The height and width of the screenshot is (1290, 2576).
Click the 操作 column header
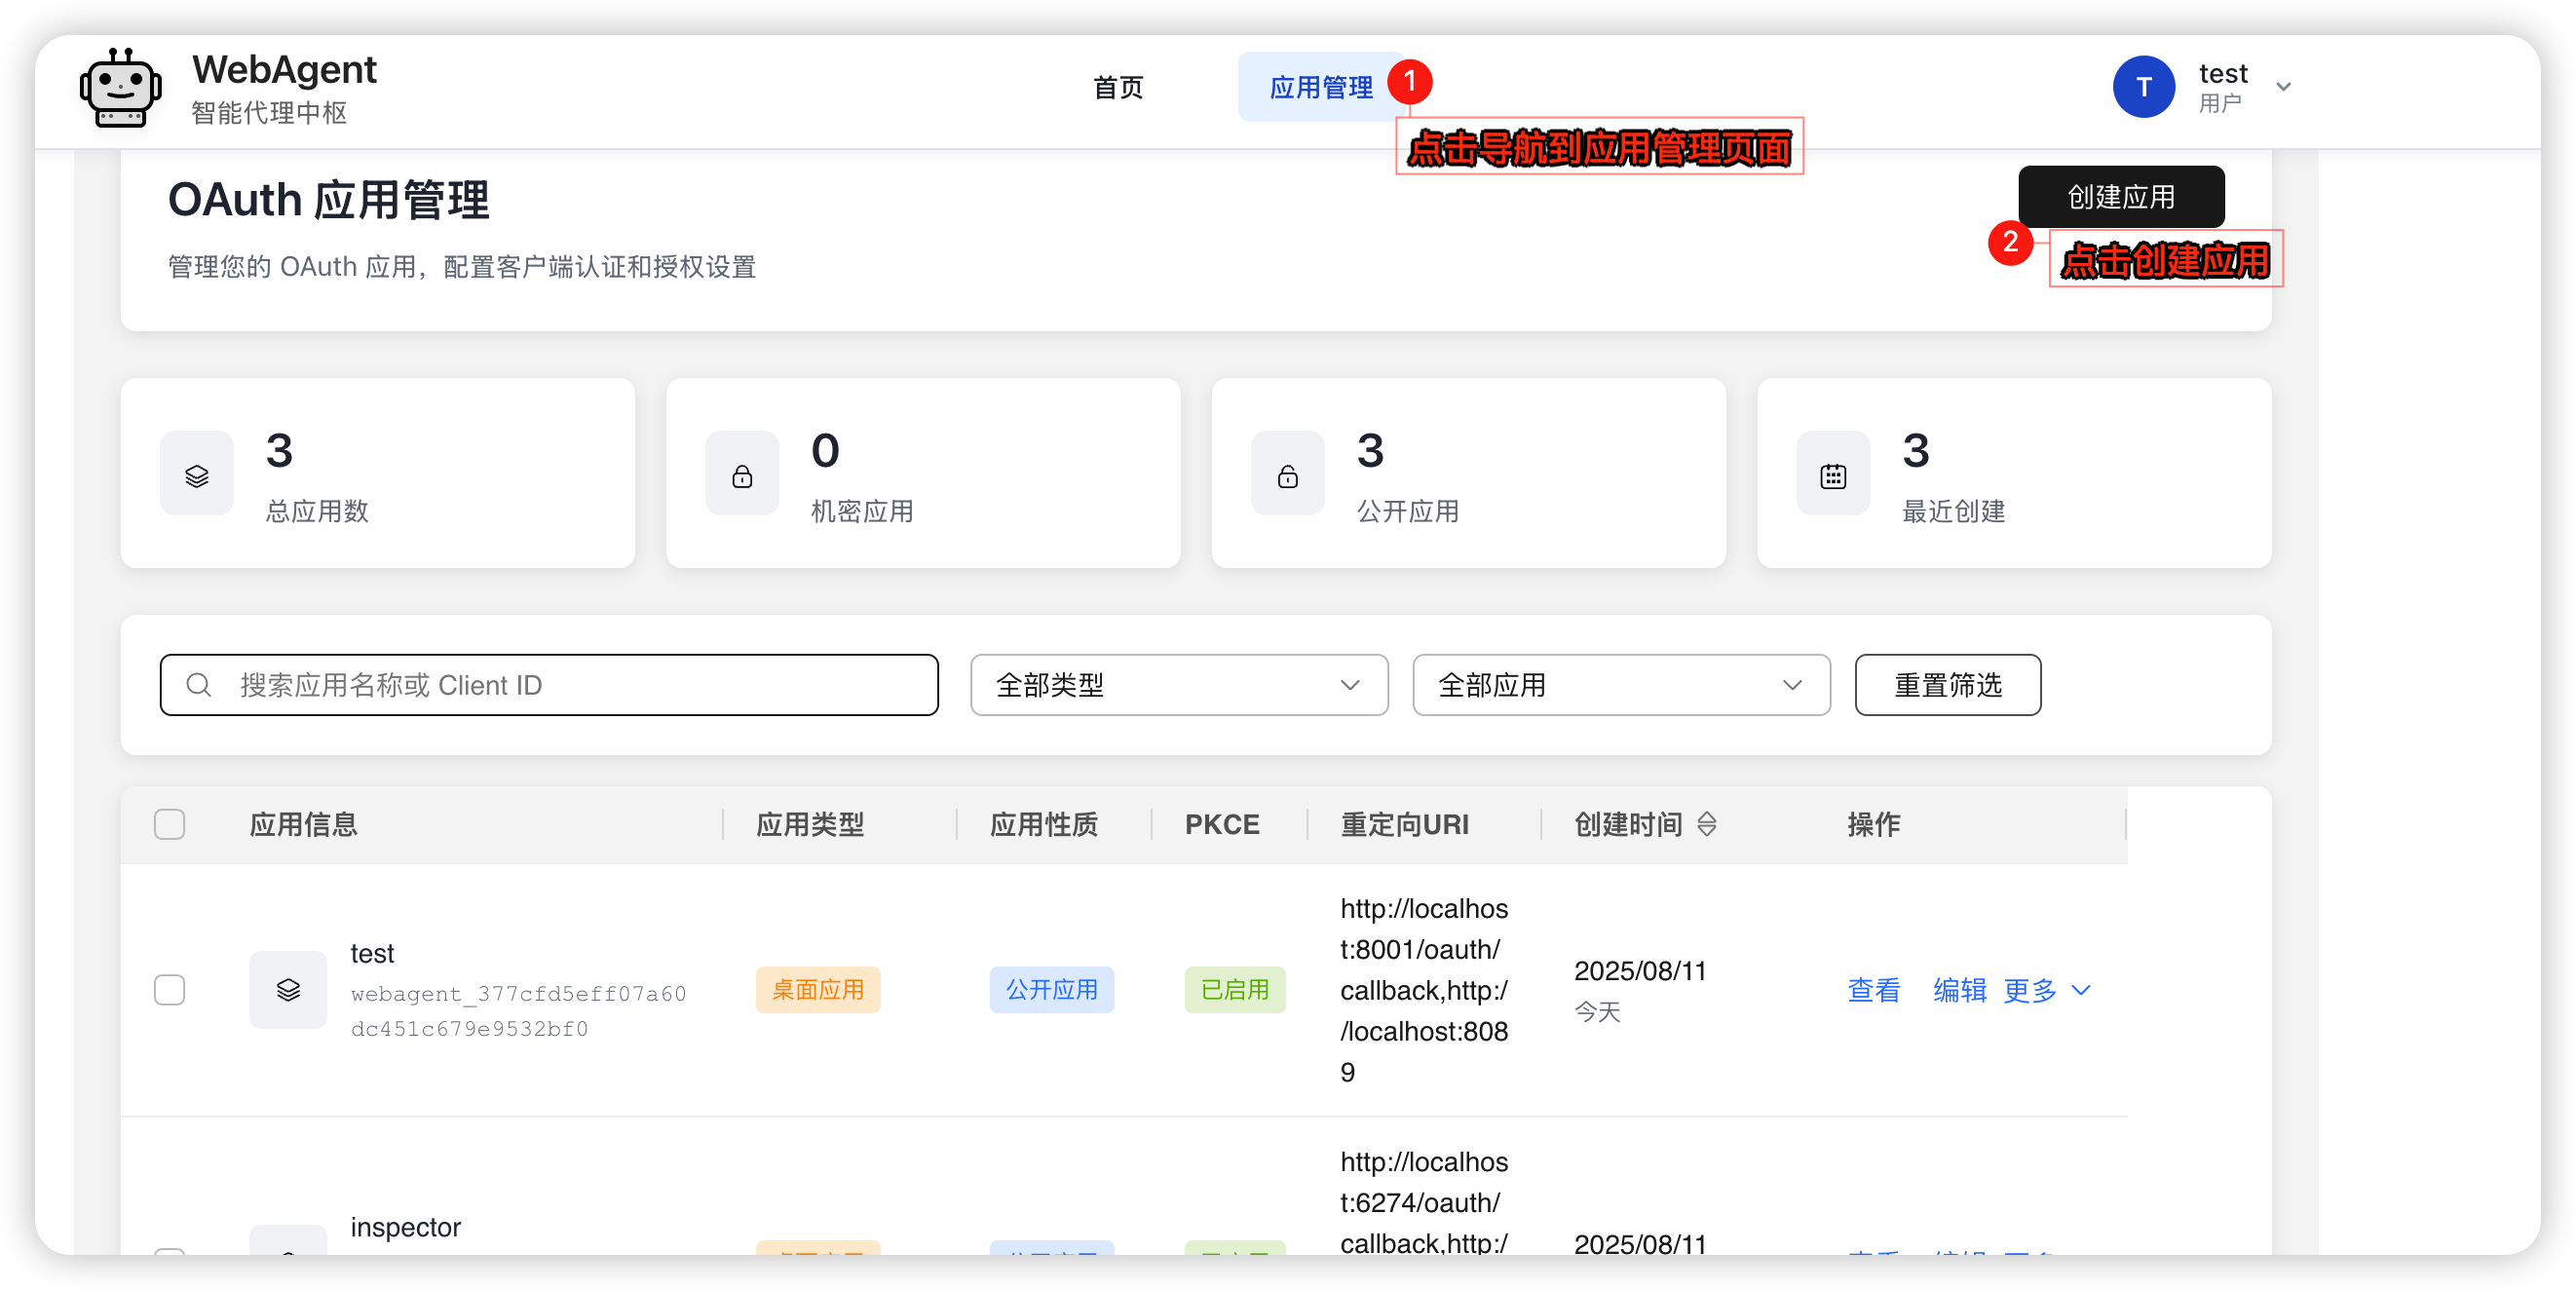pyautogui.click(x=1873, y=825)
